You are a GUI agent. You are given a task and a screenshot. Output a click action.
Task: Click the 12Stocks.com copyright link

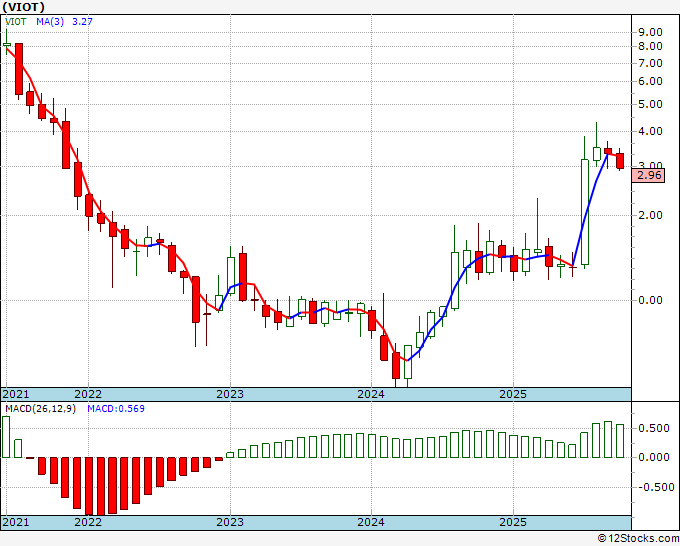click(x=638, y=539)
